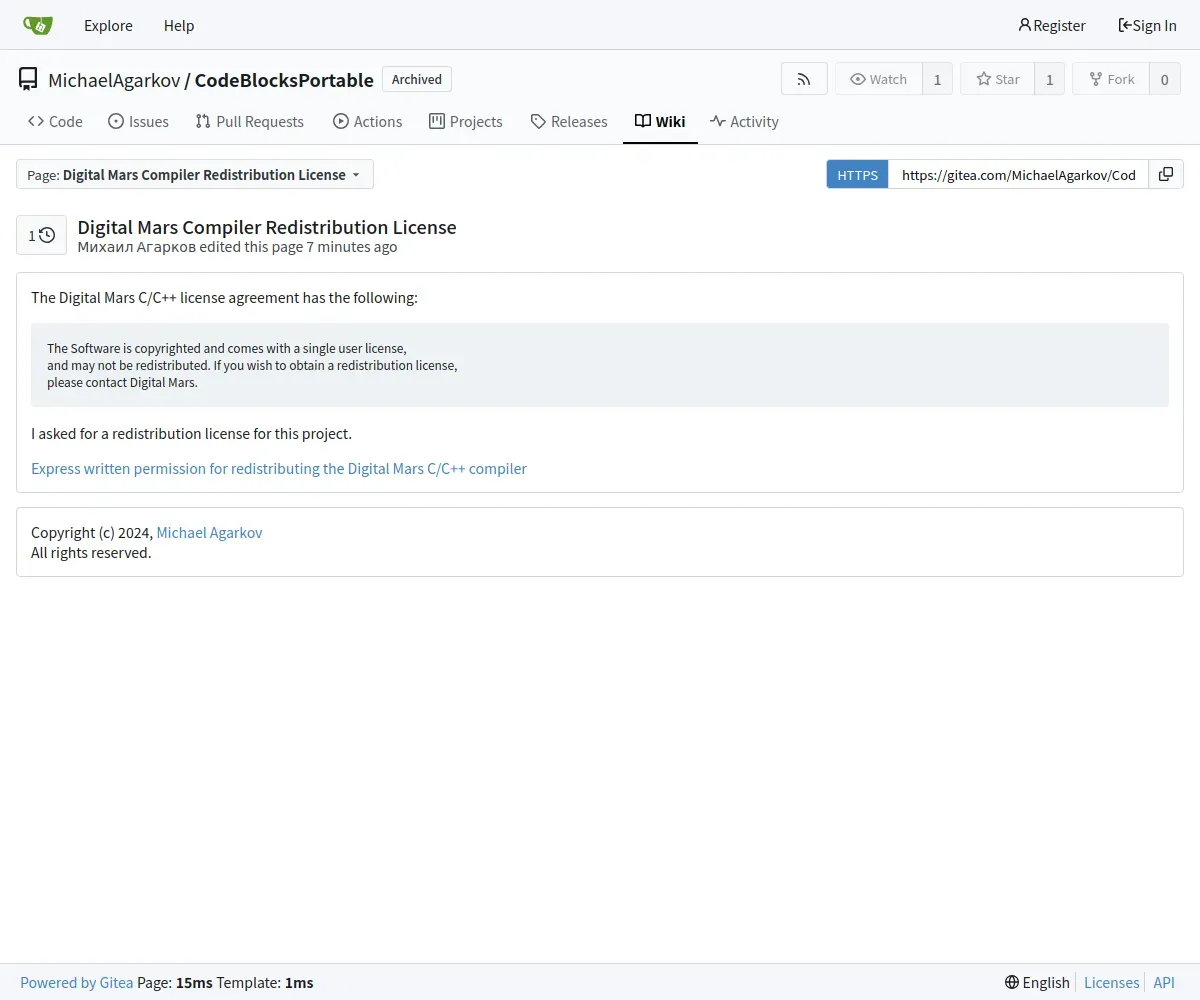Image resolution: width=1200 pixels, height=1000 pixels.
Task: Click the Archived label
Action: (x=417, y=79)
